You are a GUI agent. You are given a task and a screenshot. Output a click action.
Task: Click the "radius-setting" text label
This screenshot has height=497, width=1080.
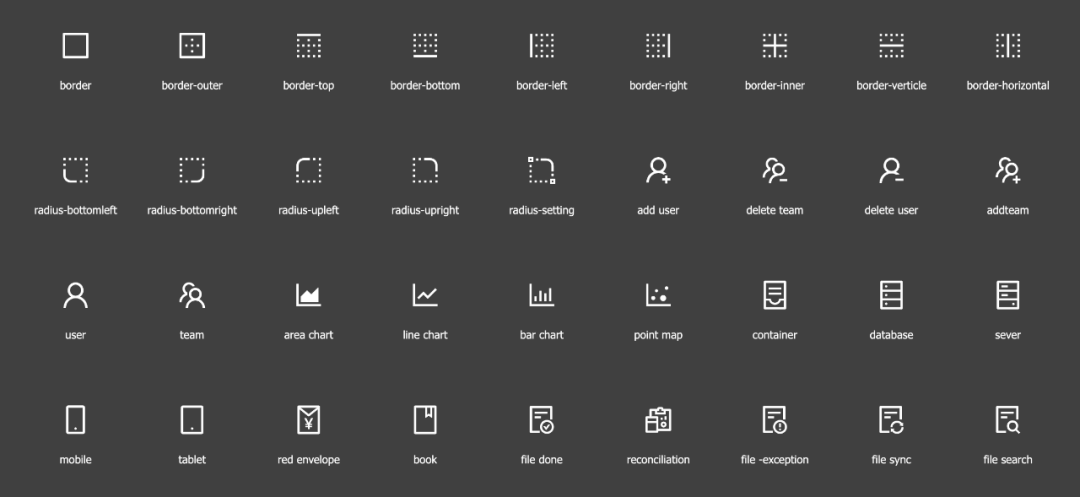click(541, 210)
